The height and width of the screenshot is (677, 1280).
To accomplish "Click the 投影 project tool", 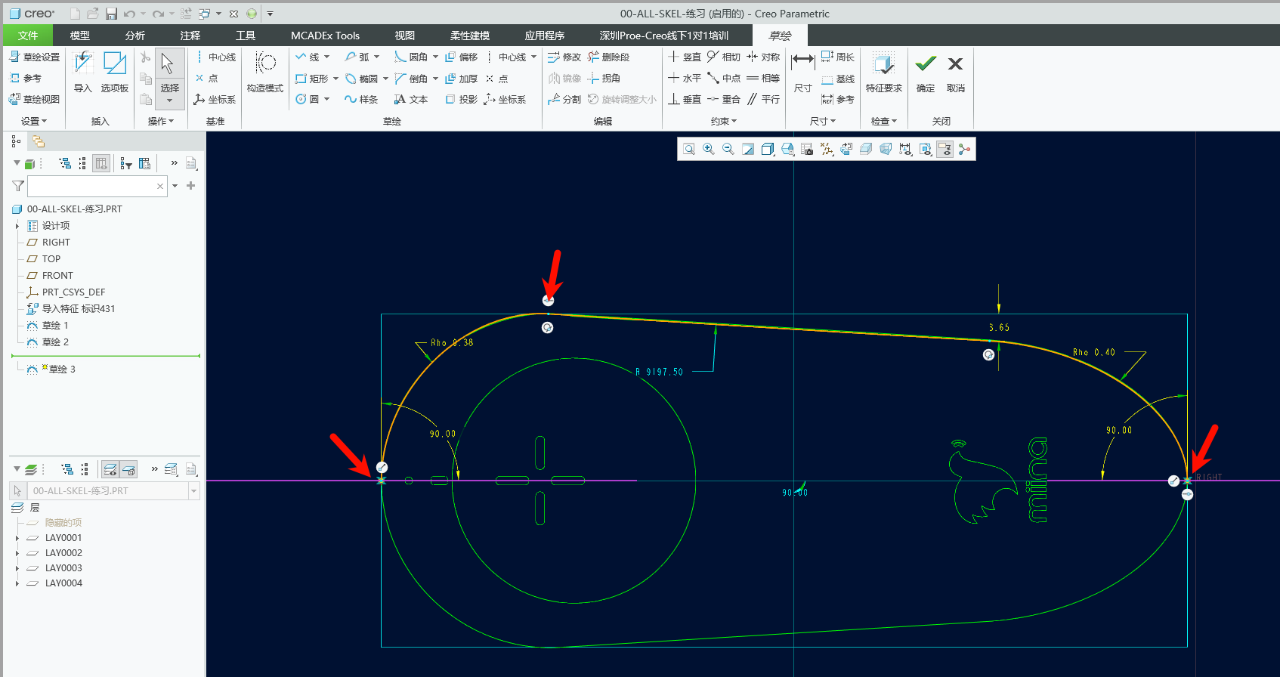I will point(461,99).
